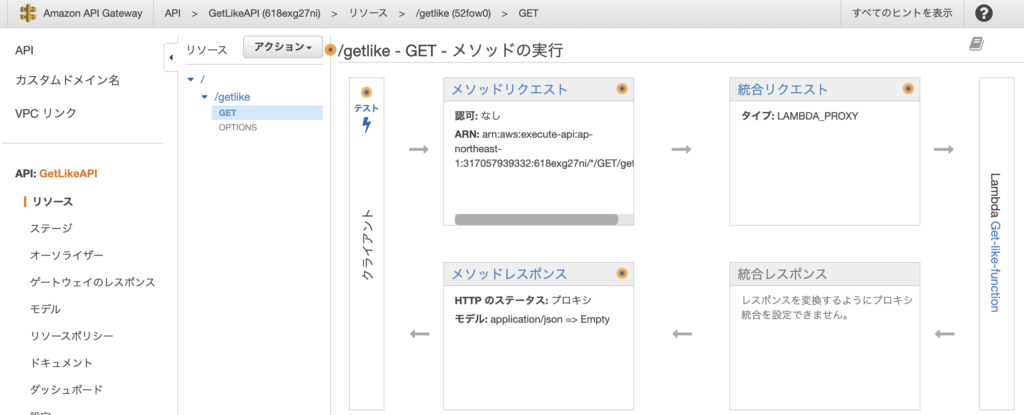Open ドキュメント in the API sidebar

(61, 363)
